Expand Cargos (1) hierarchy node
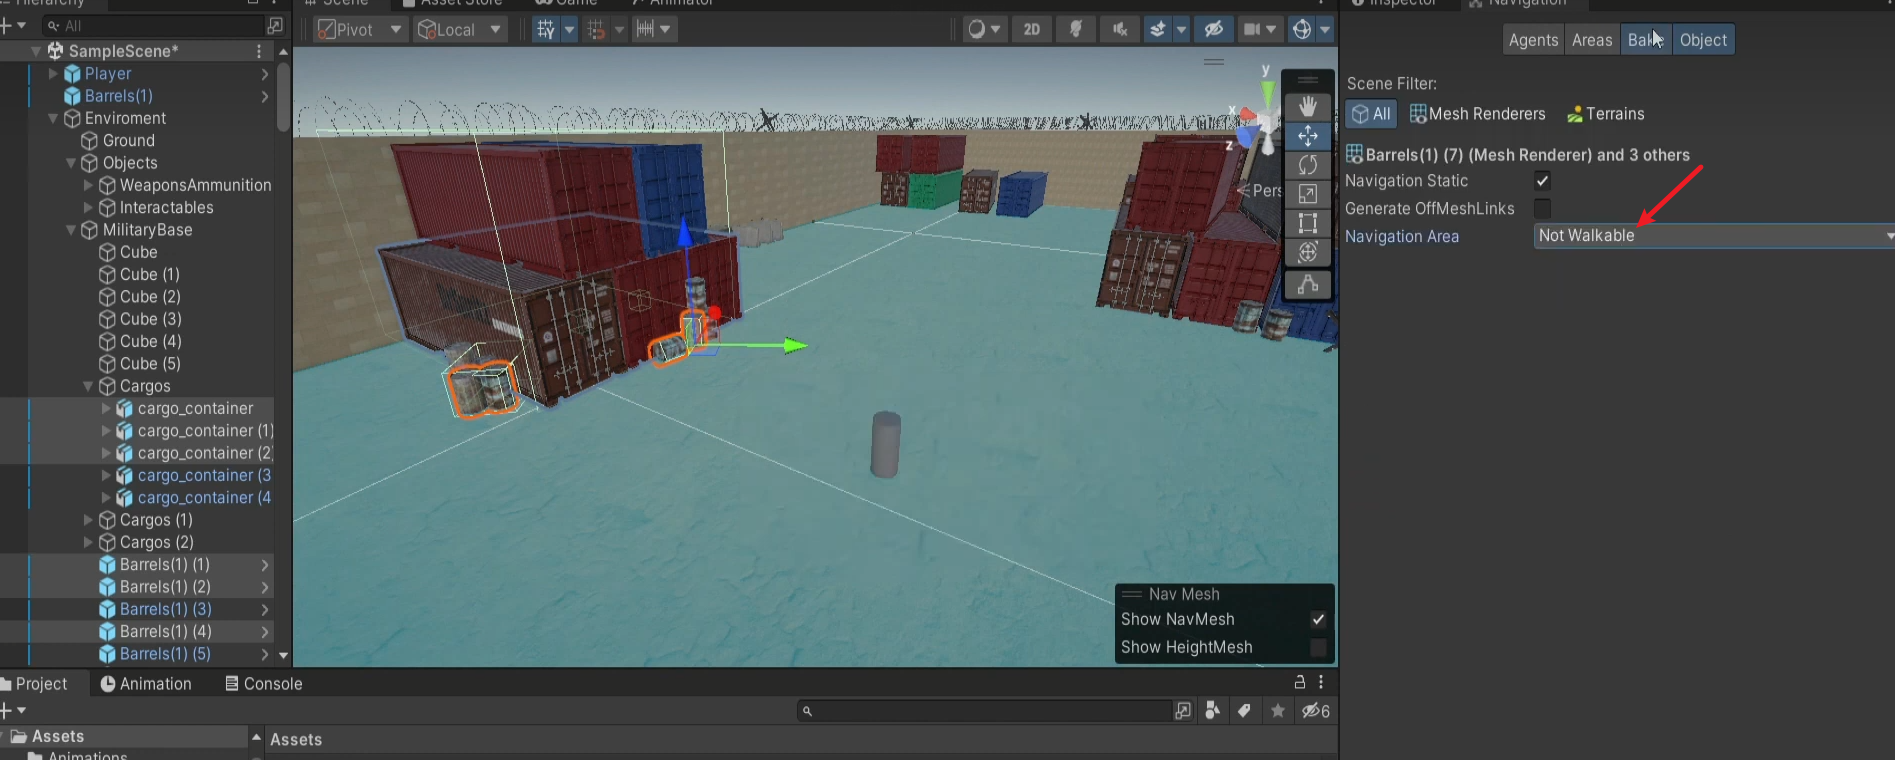The width and height of the screenshot is (1895, 760). (88, 520)
